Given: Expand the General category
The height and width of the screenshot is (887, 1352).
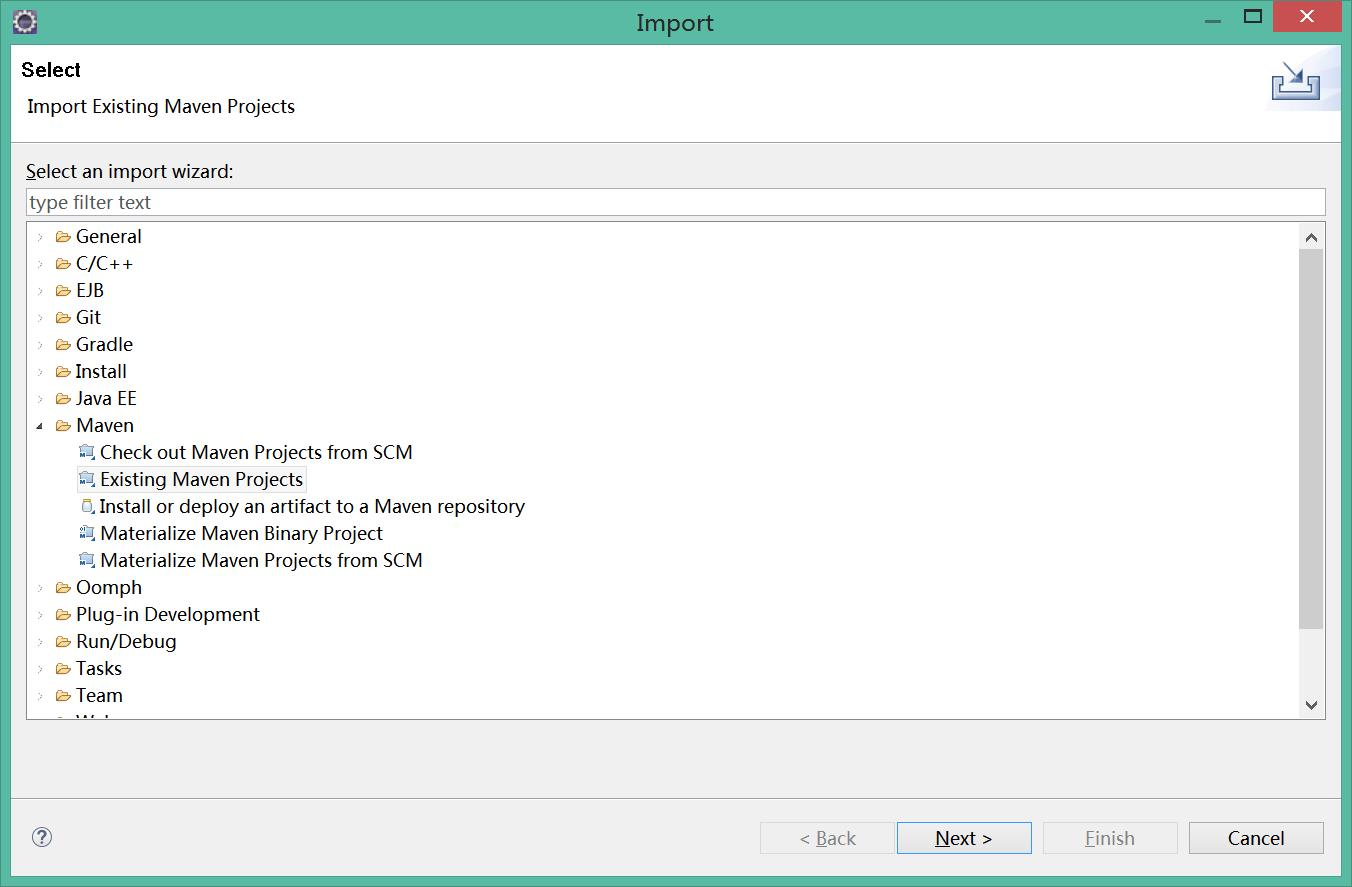Looking at the screenshot, I should pos(40,237).
